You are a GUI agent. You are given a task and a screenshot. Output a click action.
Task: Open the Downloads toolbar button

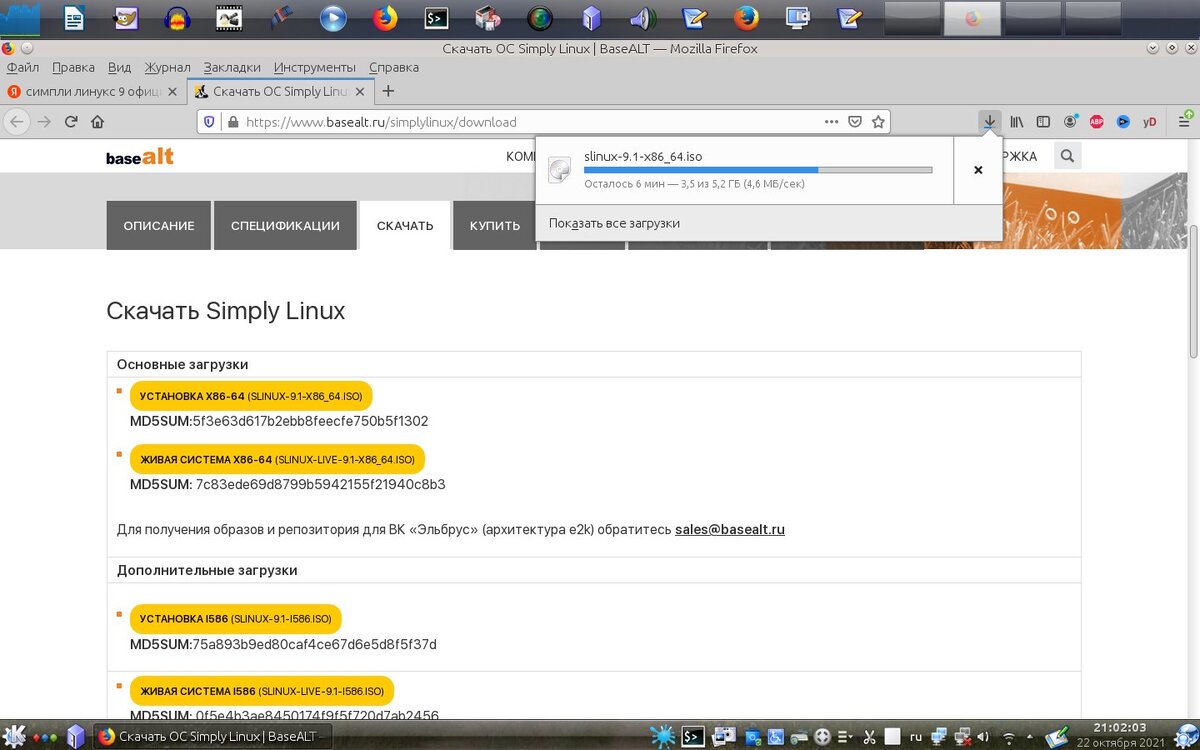coord(989,122)
